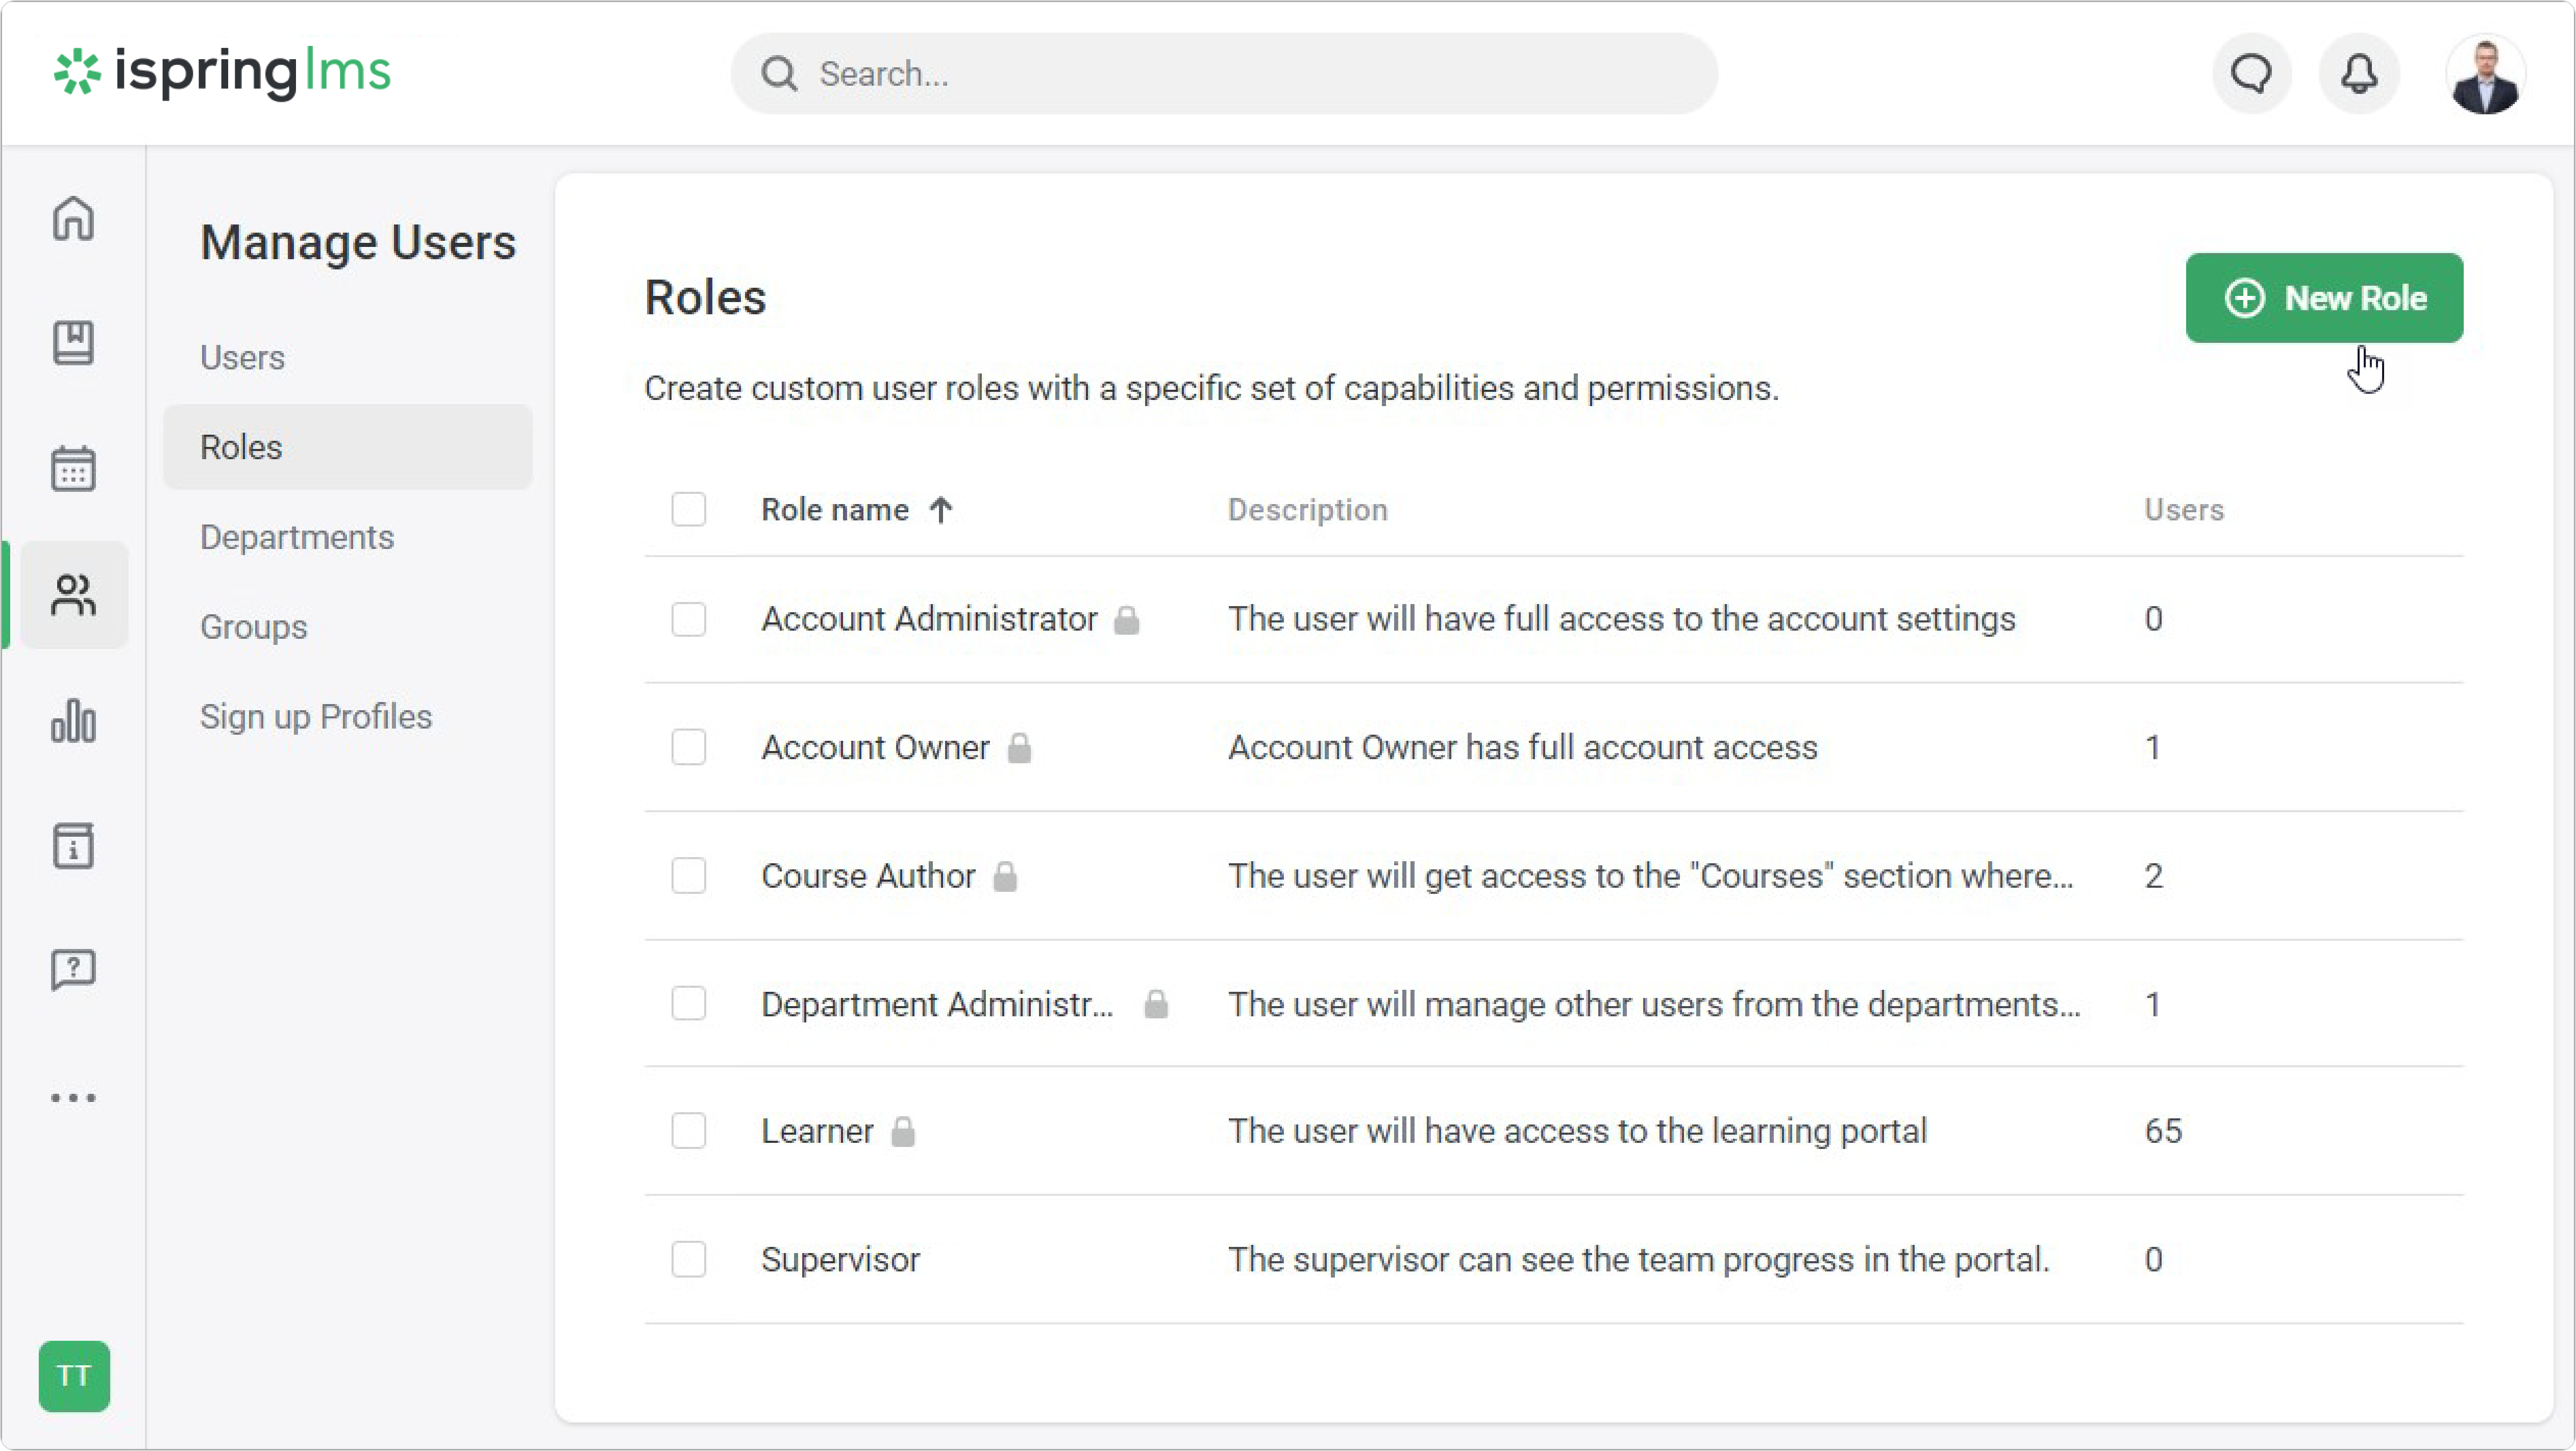2576x1451 pixels.
Task: Check the Supervisor role checkbox
Action: pos(688,1259)
